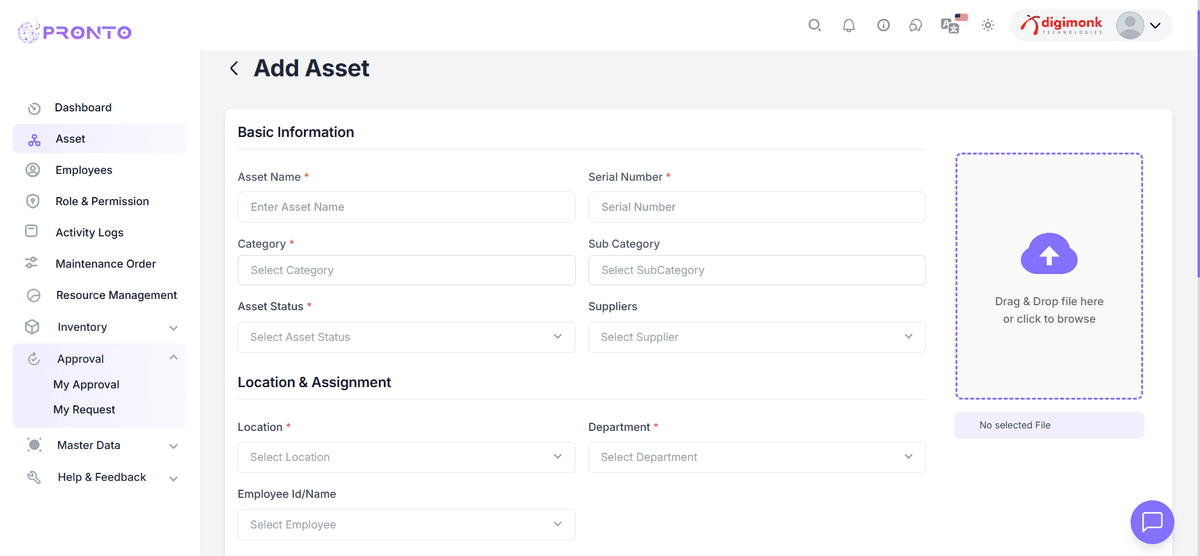Screen dimensions: 1200x556
Task: Open My Request submenu link
Action: coord(84,409)
